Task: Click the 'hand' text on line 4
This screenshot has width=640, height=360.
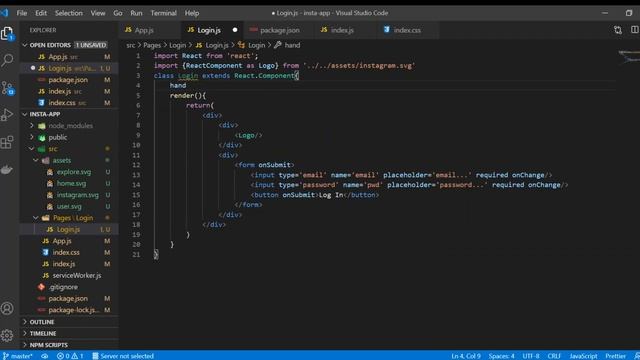Action: (178, 85)
